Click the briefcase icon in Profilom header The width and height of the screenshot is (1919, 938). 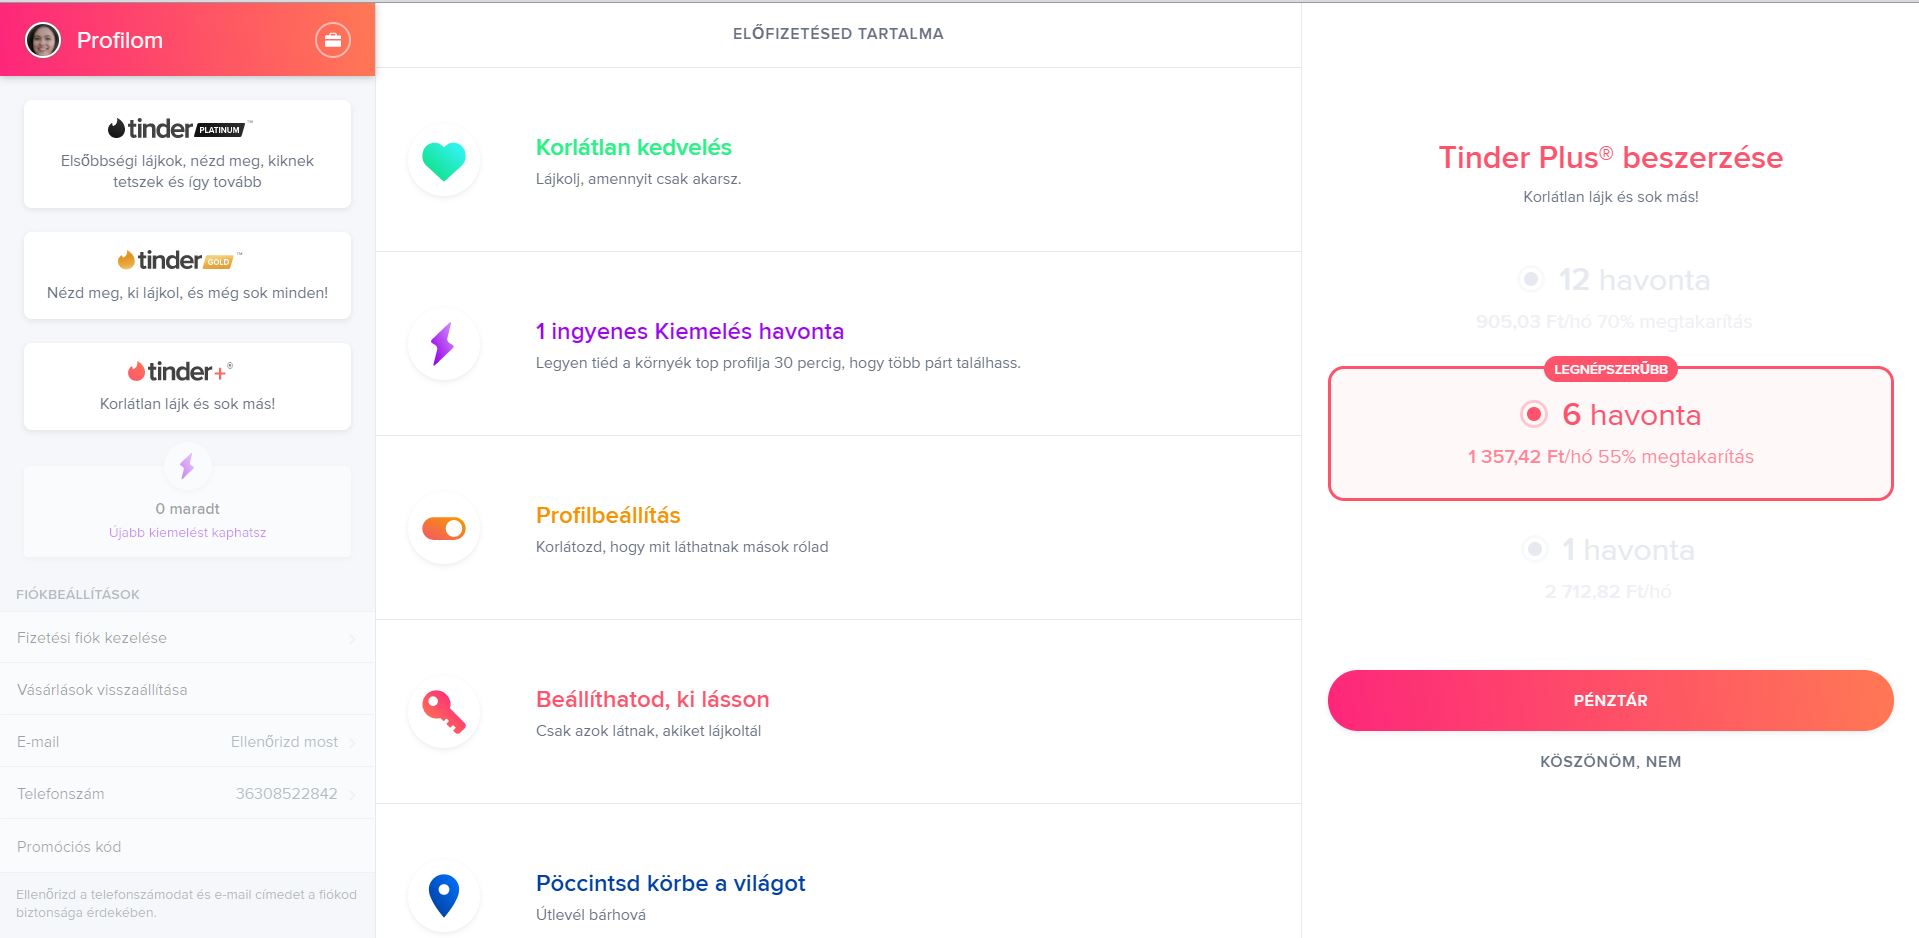coord(333,40)
